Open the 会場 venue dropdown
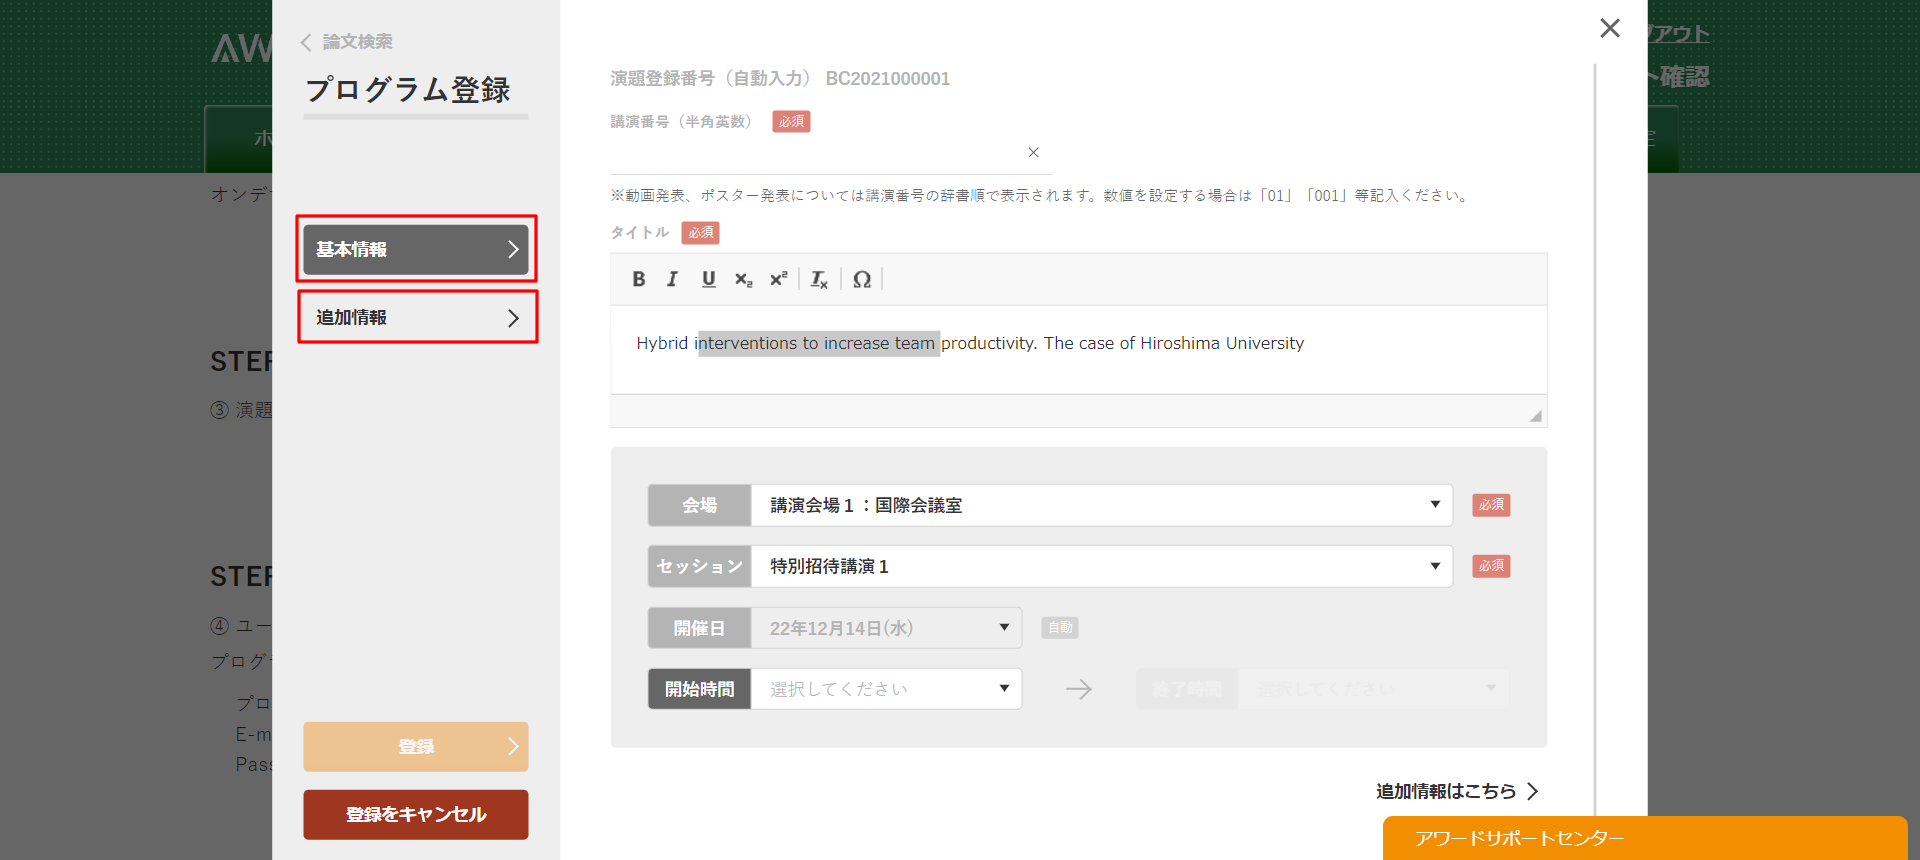Viewport: 1920px width, 860px height. 1100,505
